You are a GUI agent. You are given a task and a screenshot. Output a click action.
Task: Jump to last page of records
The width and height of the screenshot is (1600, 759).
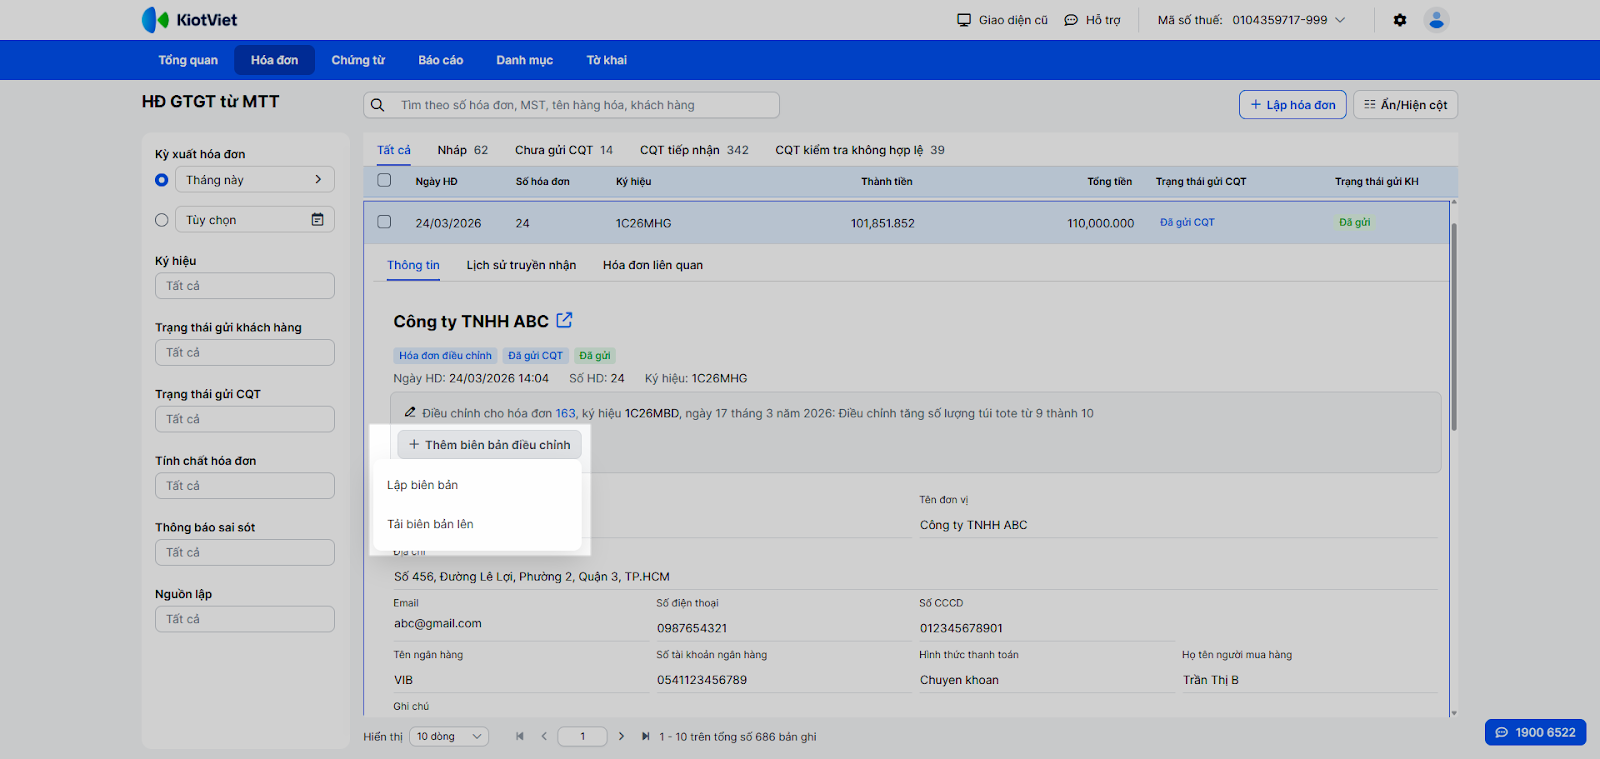click(645, 737)
